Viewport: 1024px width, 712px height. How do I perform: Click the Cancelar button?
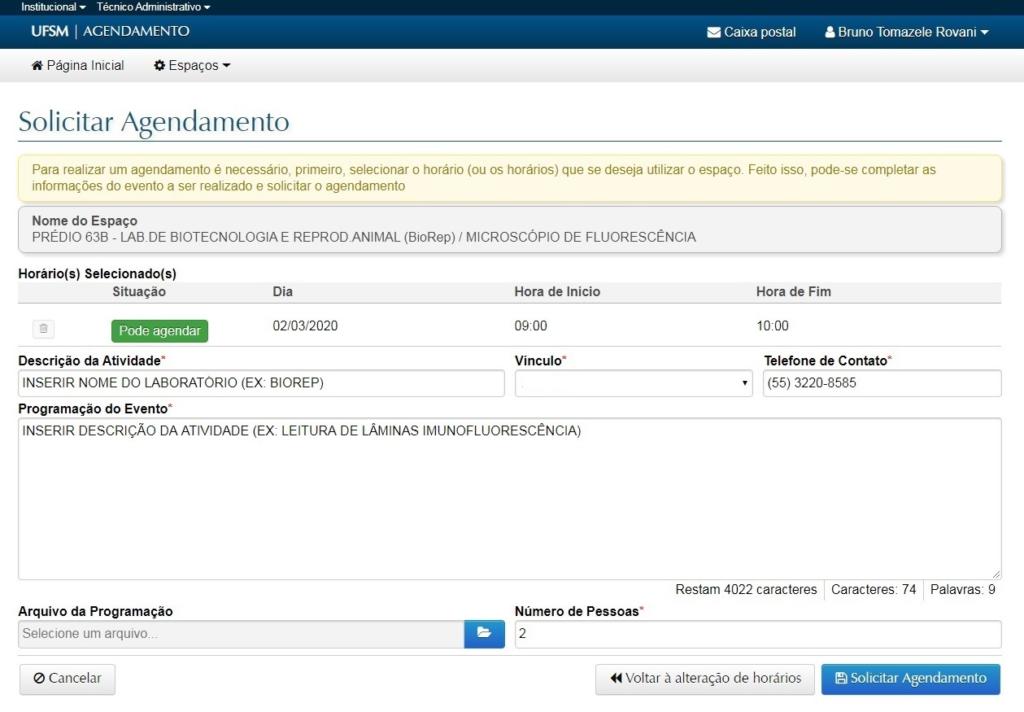tap(67, 678)
